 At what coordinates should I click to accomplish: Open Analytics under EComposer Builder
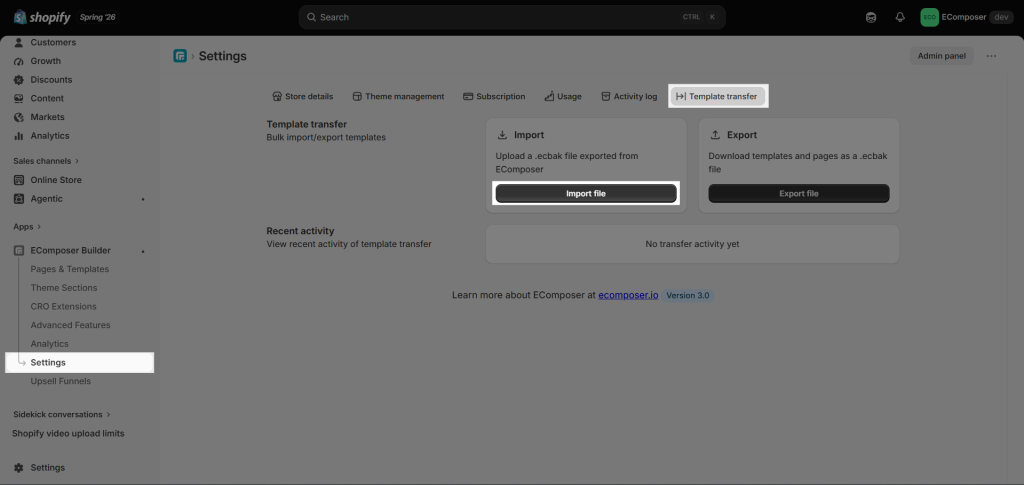(x=50, y=344)
